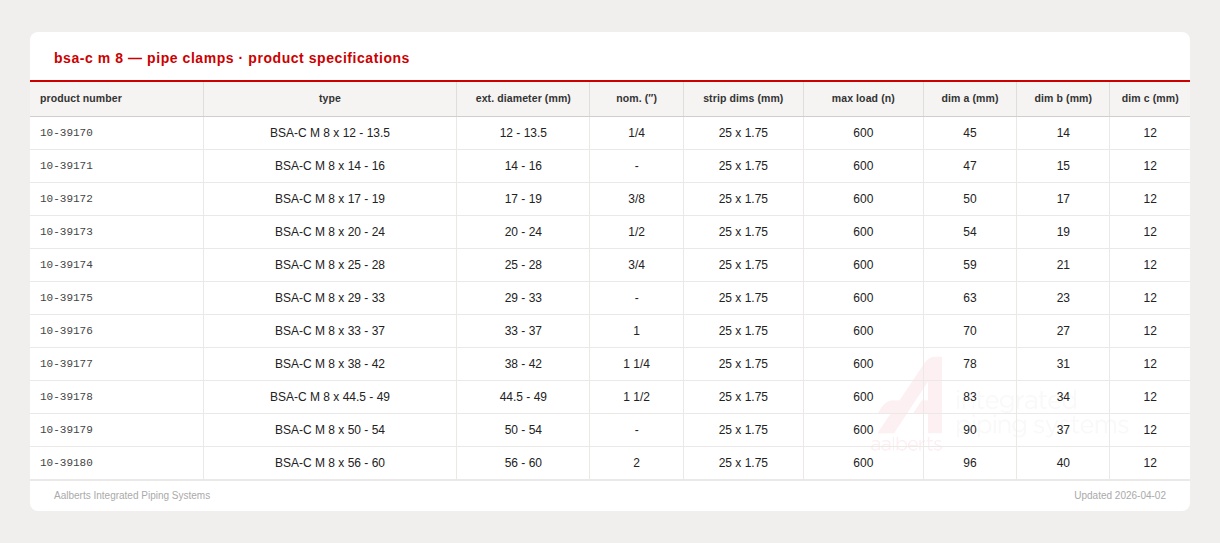Select the dim a value 96
The height and width of the screenshot is (543, 1220).
(969, 463)
